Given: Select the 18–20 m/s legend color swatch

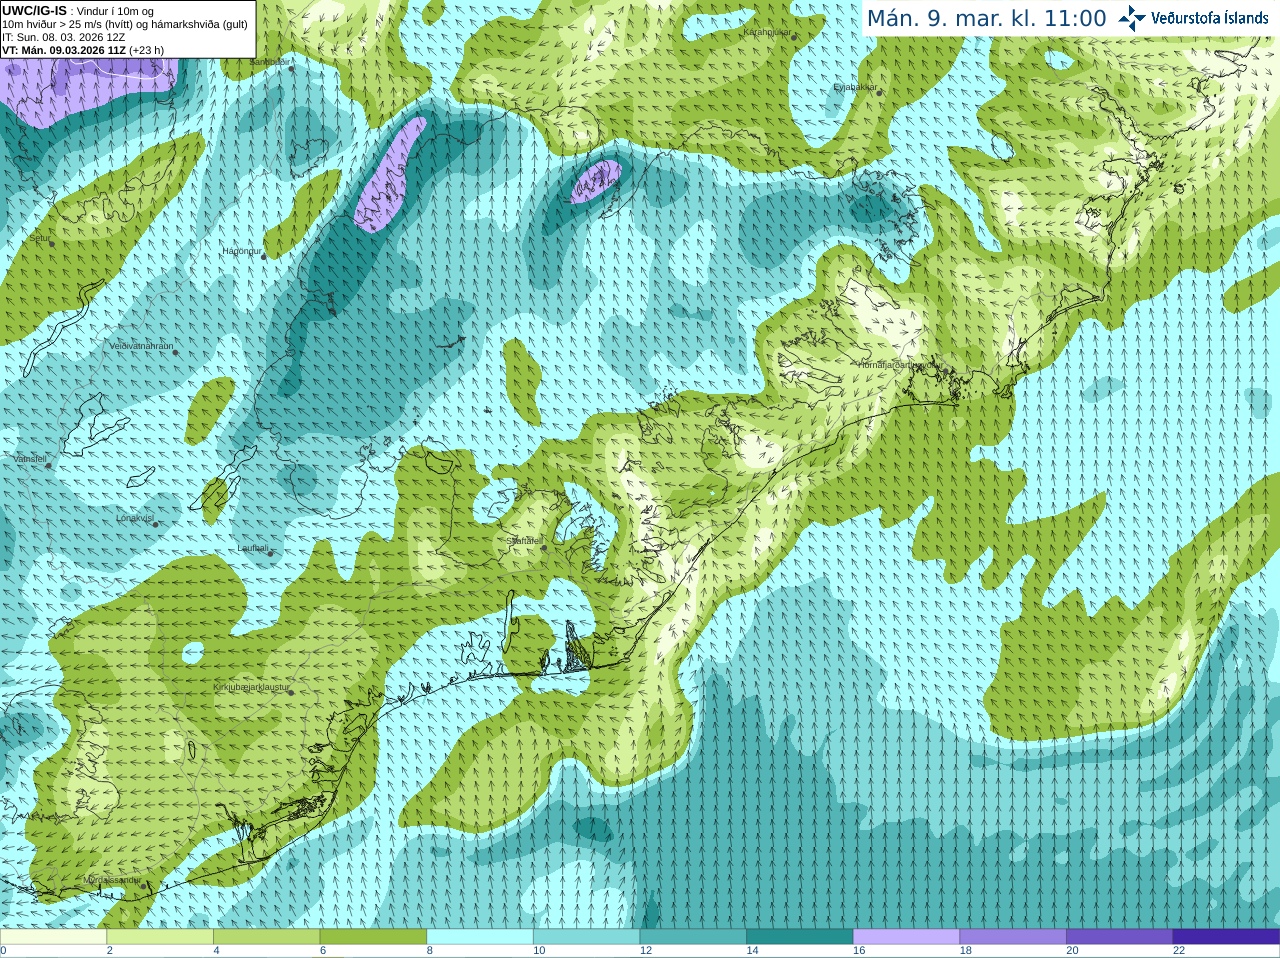Looking at the screenshot, I should [1013, 937].
